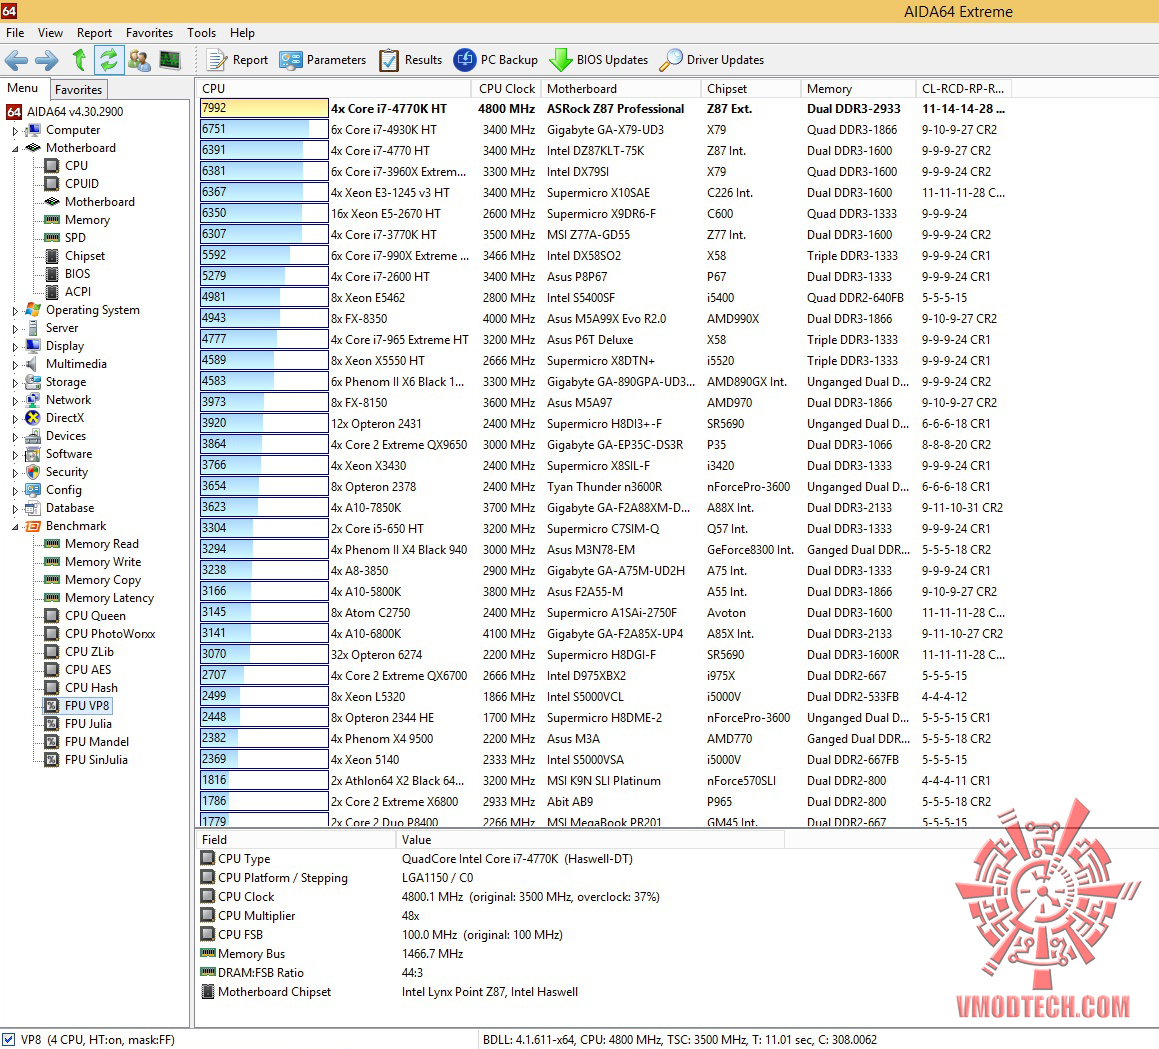Expand the Server tree node

pyautogui.click(x=15, y=328)
